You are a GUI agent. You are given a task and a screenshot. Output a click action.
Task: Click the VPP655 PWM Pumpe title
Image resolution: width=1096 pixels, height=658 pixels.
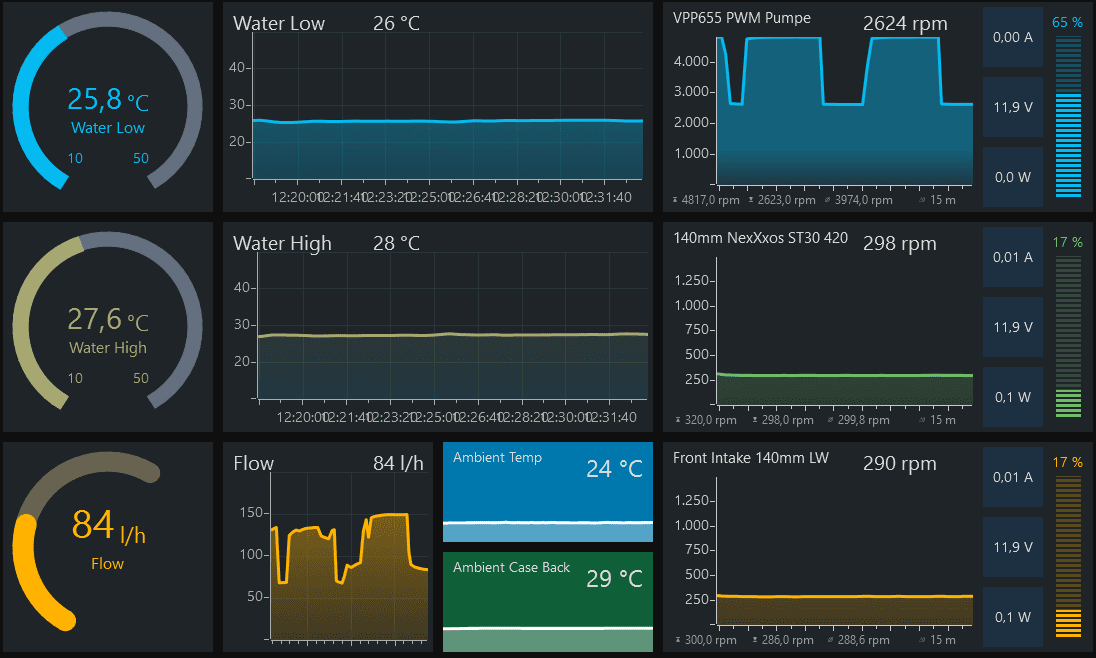pyautogui.click(x=742, y=18)
